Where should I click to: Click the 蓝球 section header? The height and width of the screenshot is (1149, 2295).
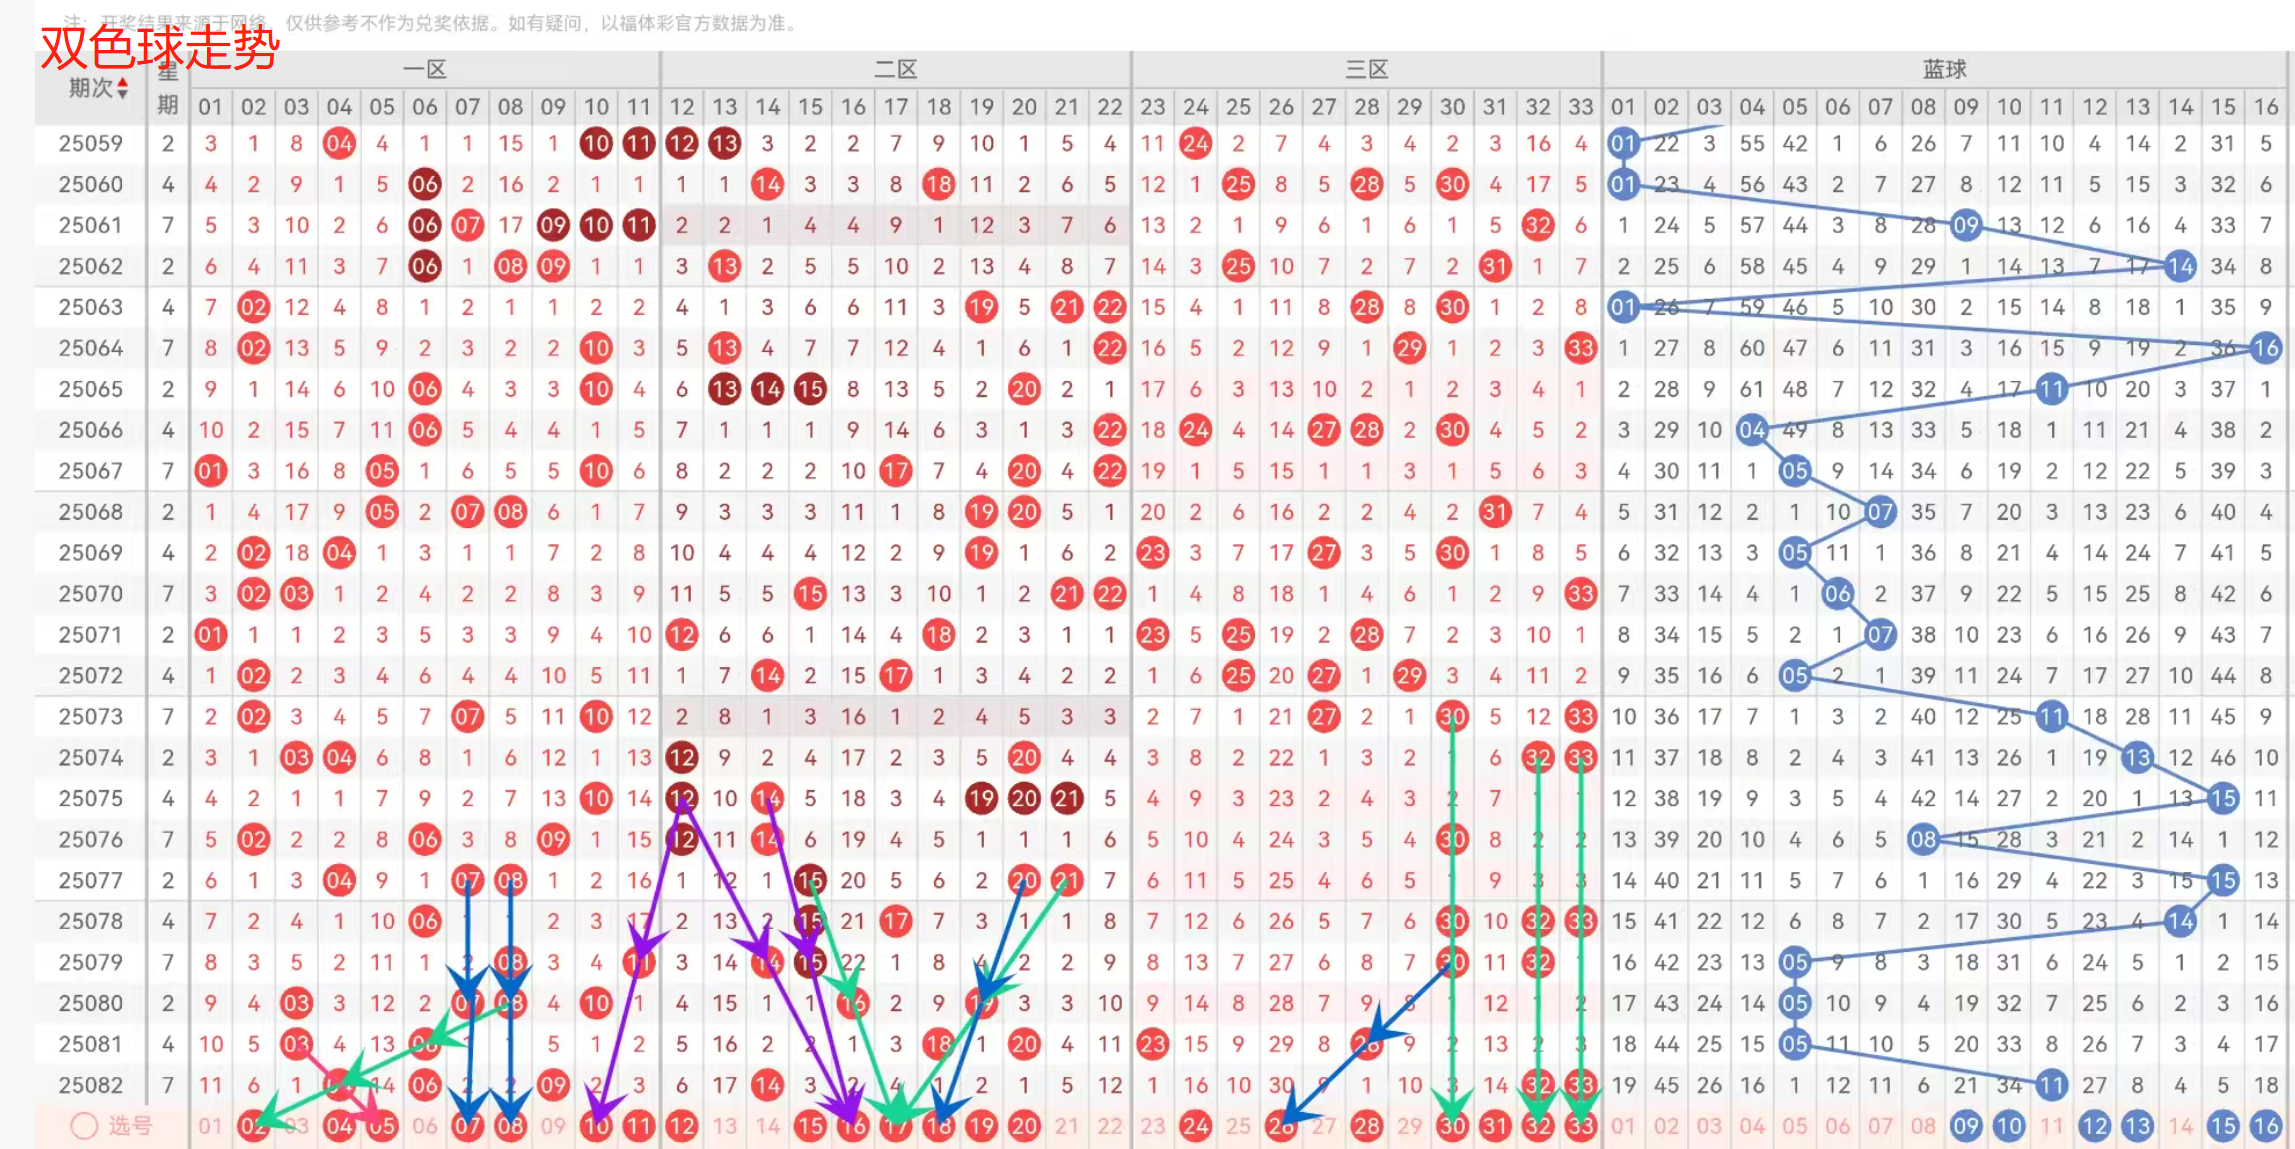click(1944, 69)
